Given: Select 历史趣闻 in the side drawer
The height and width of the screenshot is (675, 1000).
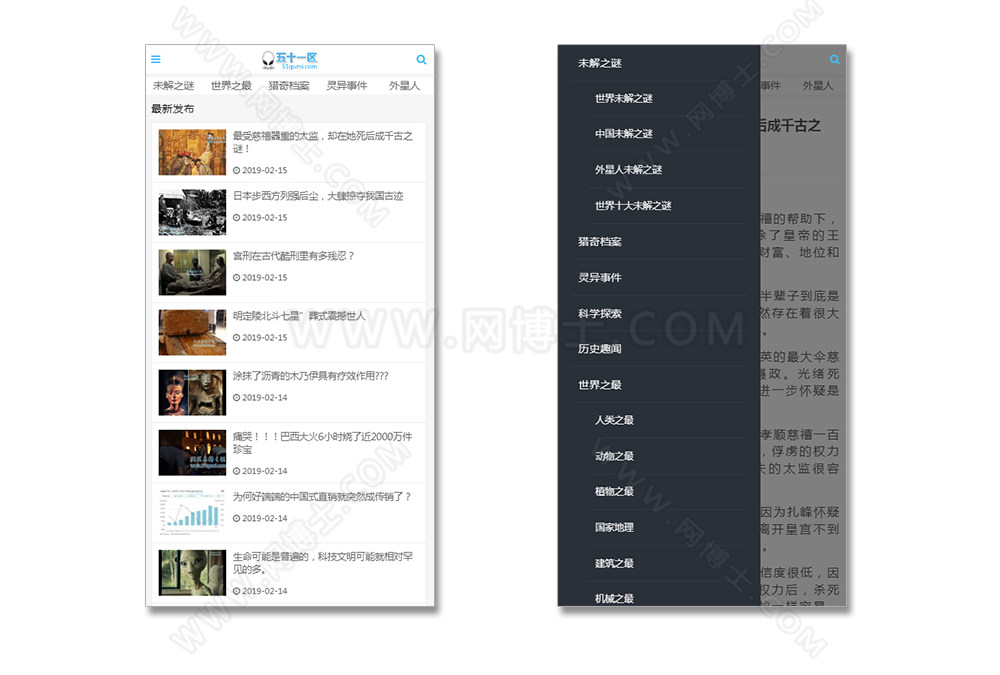Looking at the screenshot, I should point(599,348).
